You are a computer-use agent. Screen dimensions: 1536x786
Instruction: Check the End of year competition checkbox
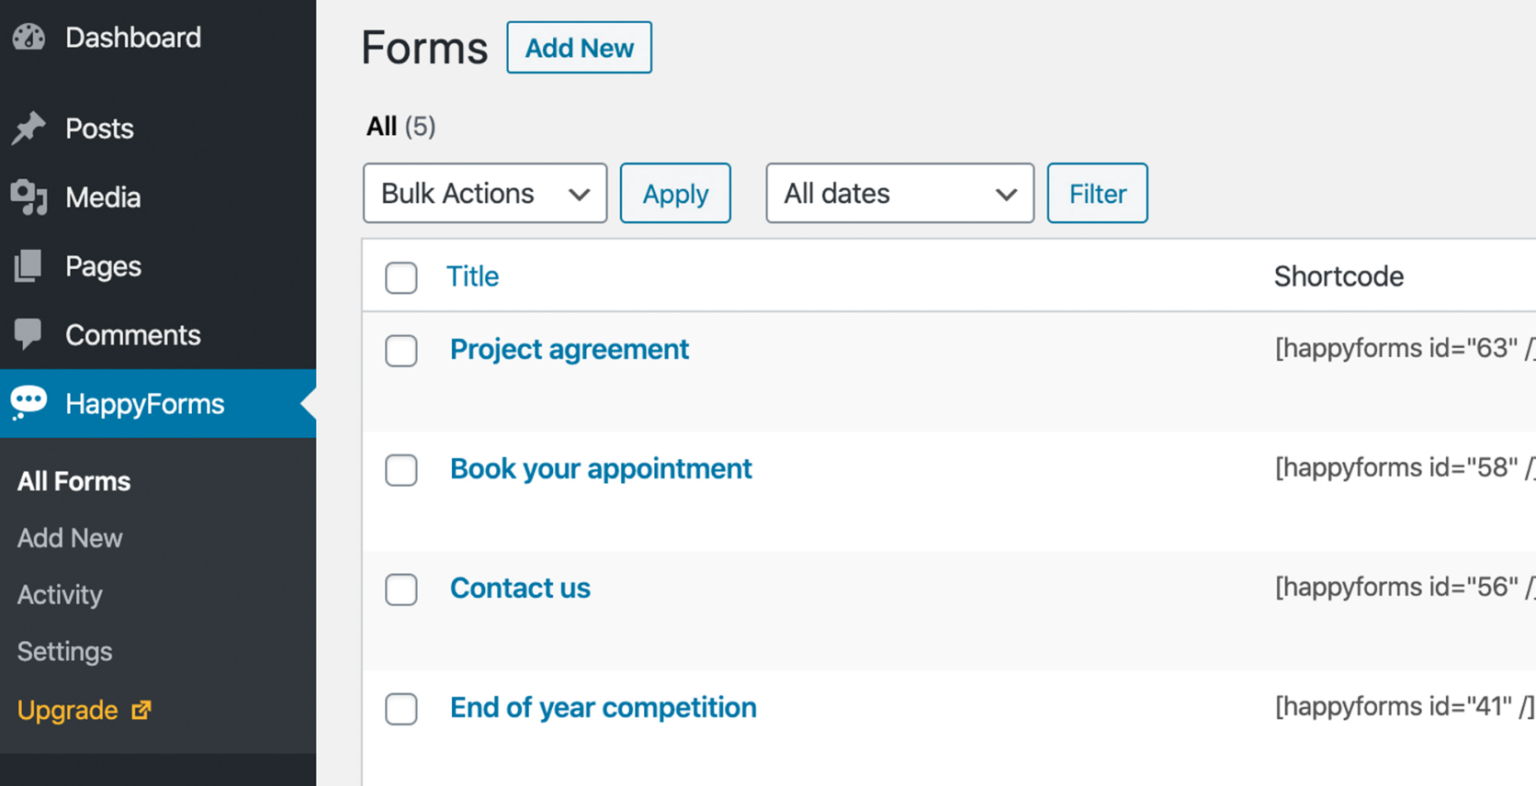point(401,709)
